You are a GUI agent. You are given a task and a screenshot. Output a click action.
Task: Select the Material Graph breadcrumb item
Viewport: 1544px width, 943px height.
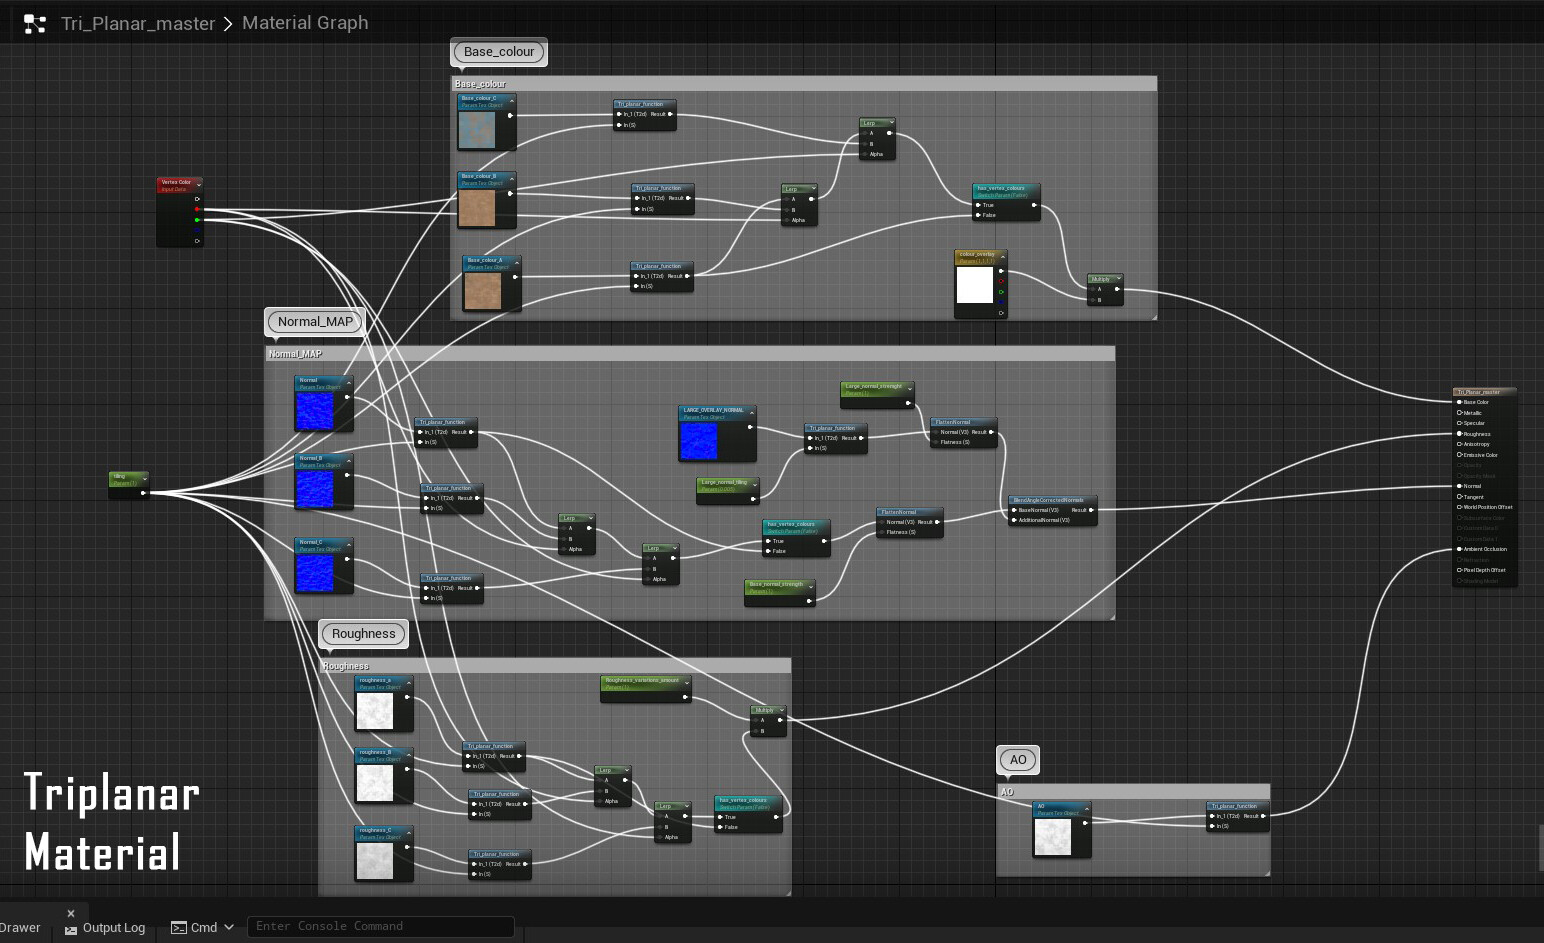[x=304, y=22]
